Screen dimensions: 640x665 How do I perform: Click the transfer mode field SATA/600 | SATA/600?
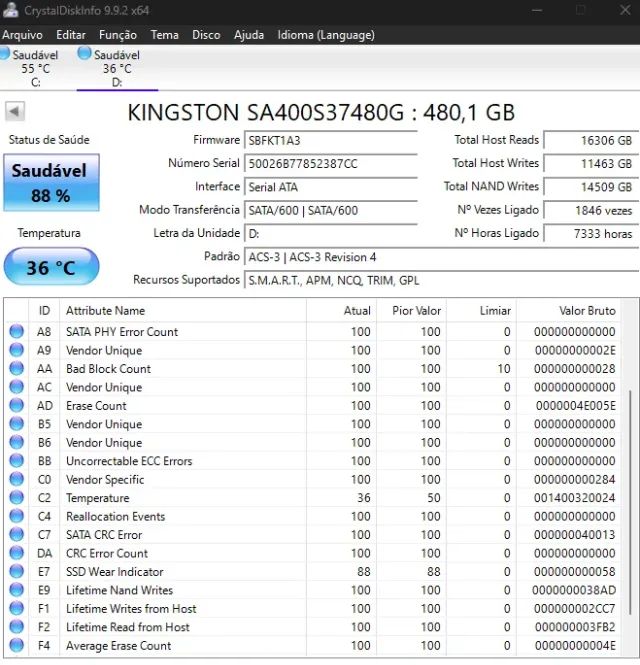click(x=331, y=210)
